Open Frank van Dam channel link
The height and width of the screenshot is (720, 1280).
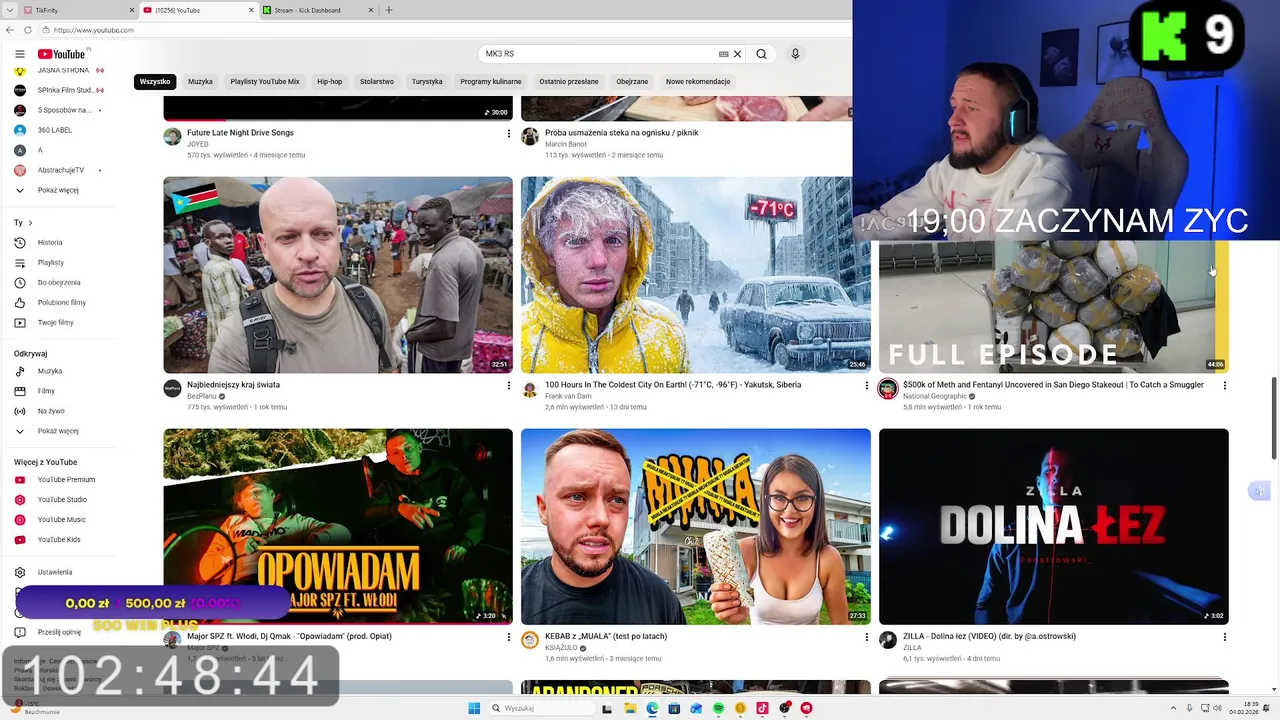tap(568, 396)
